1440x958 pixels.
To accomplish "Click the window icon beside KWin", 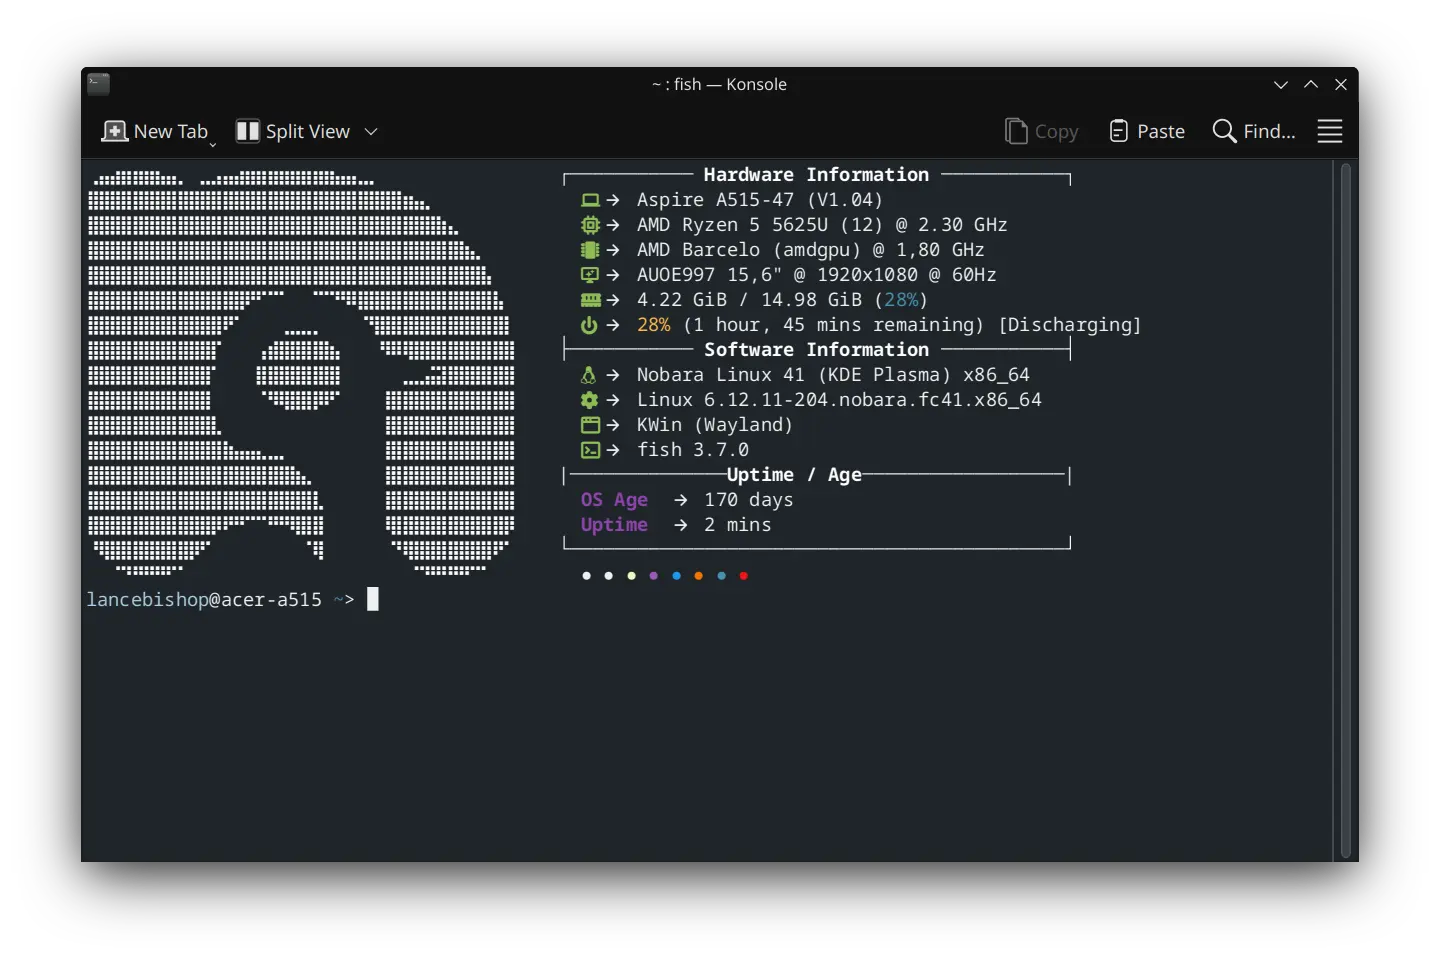I will tap(590, 425).
